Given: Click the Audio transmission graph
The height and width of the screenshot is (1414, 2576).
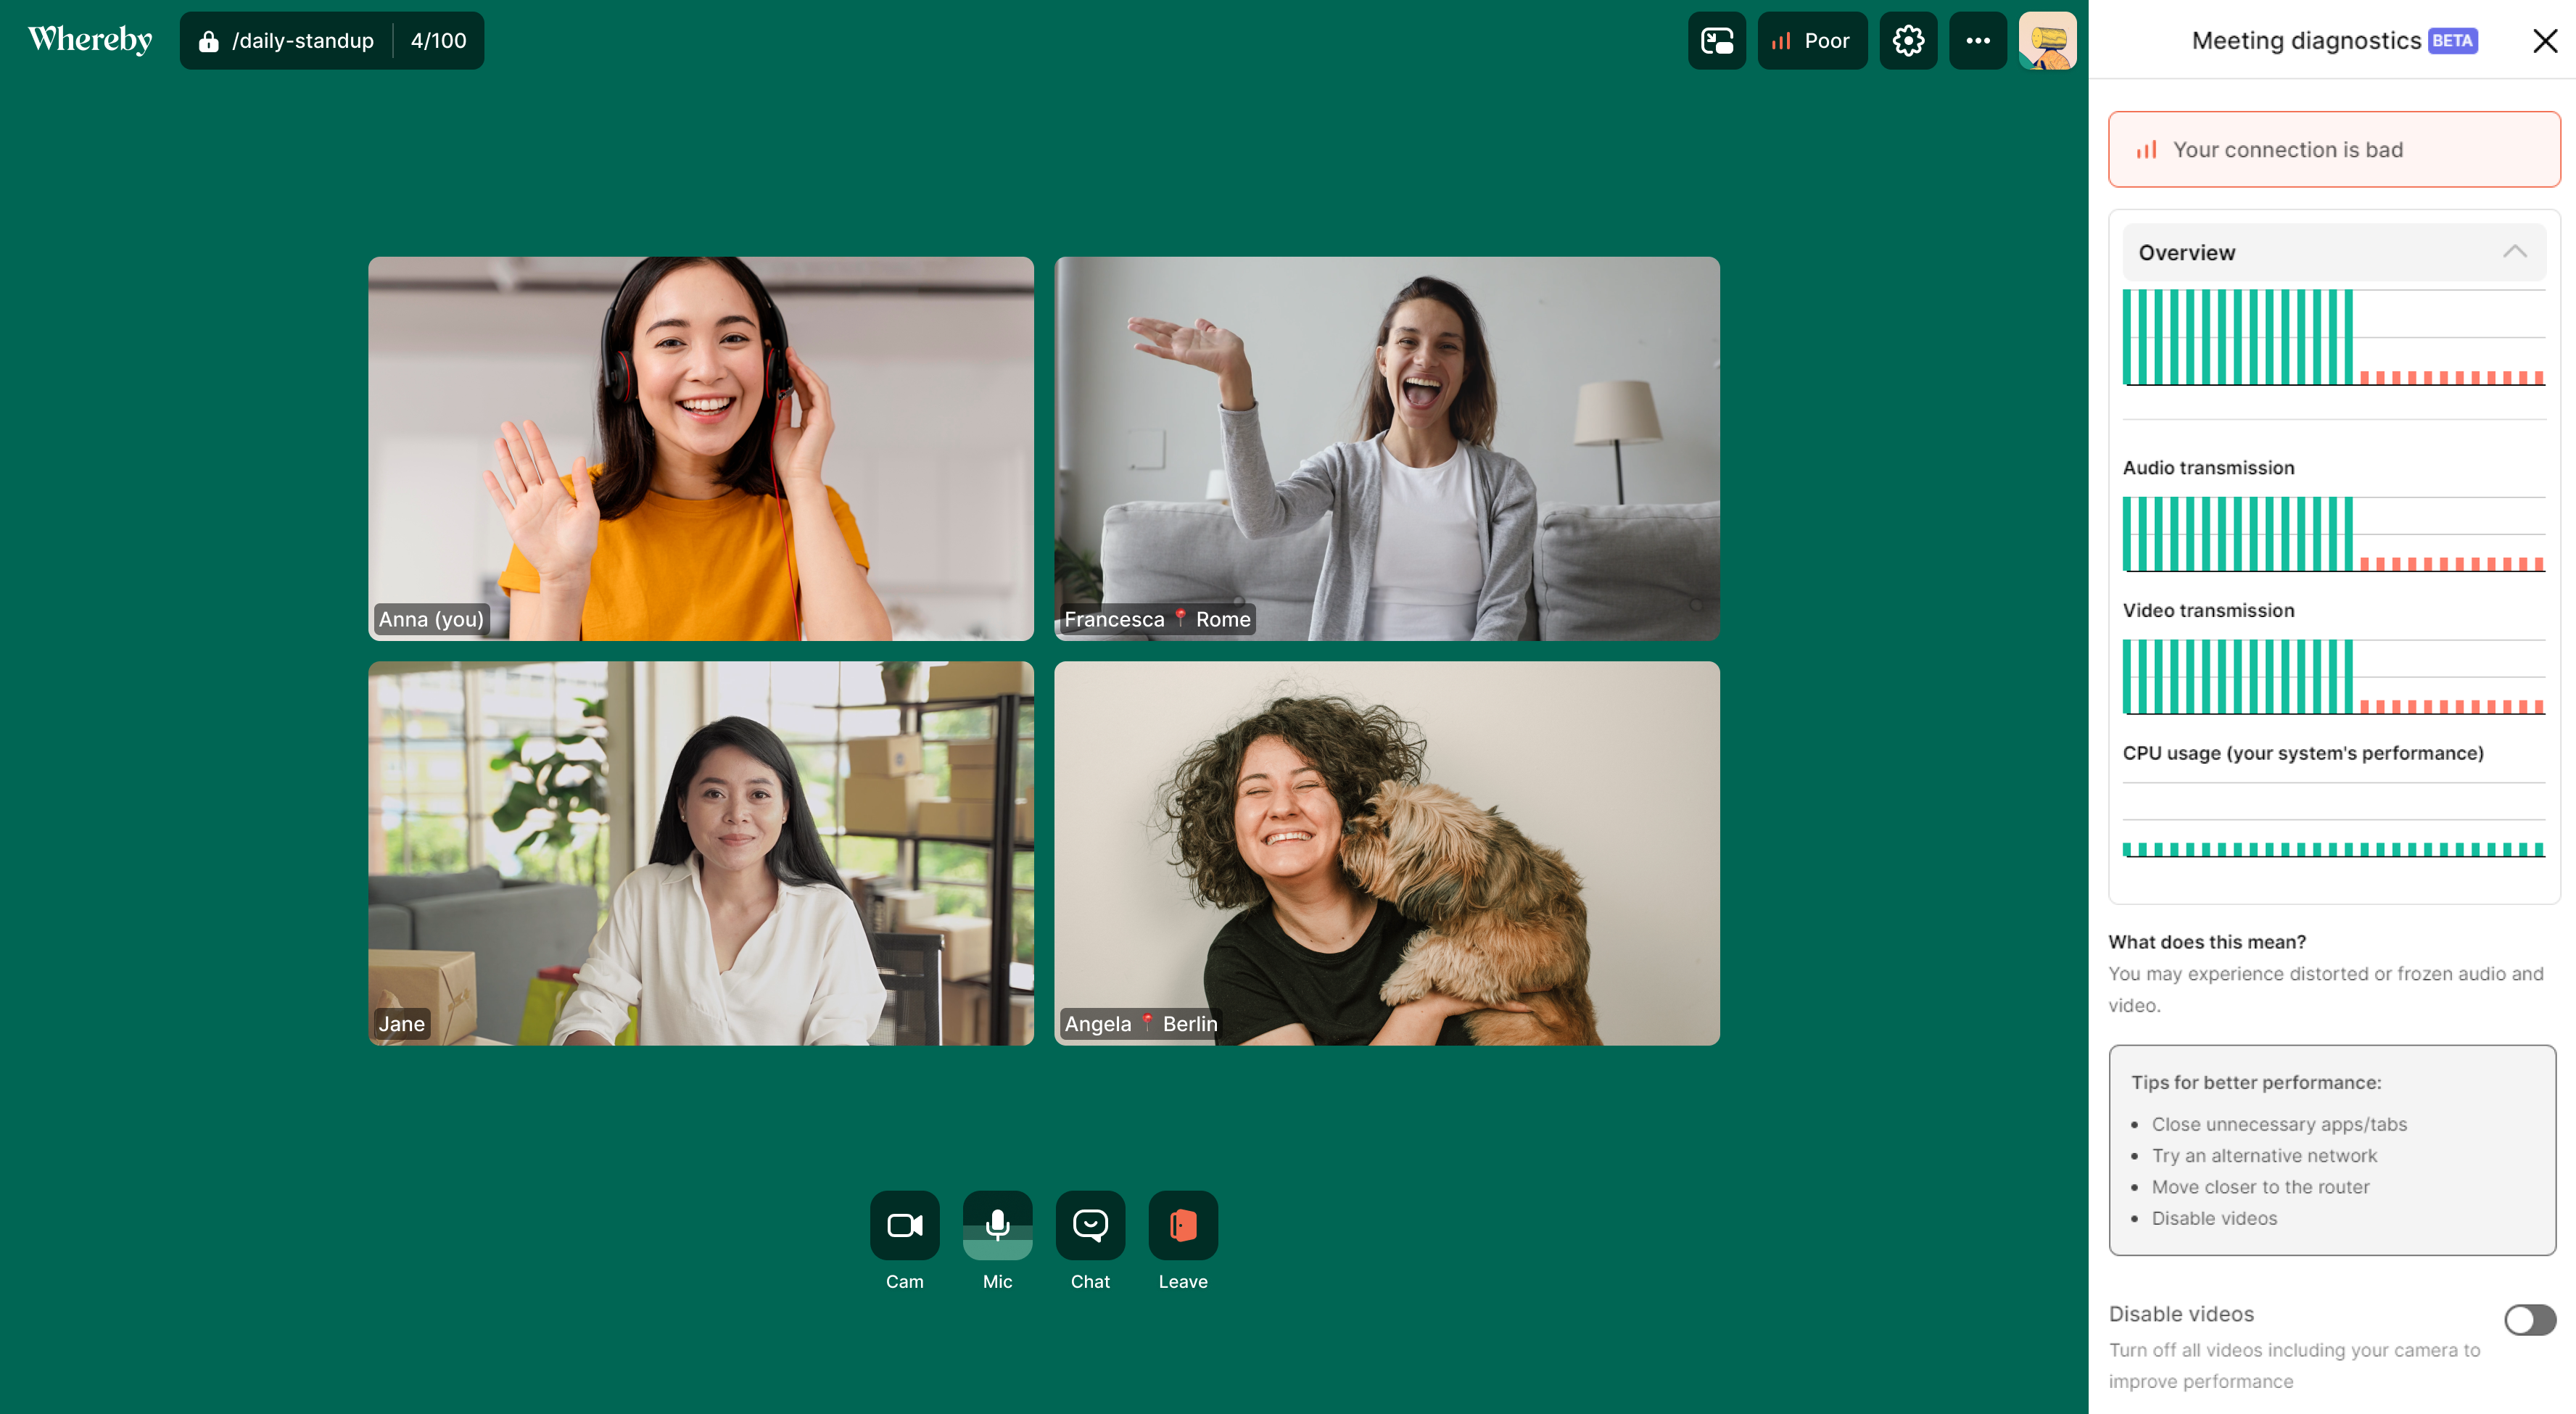Looking at the screenshot, I should 2333,534.
